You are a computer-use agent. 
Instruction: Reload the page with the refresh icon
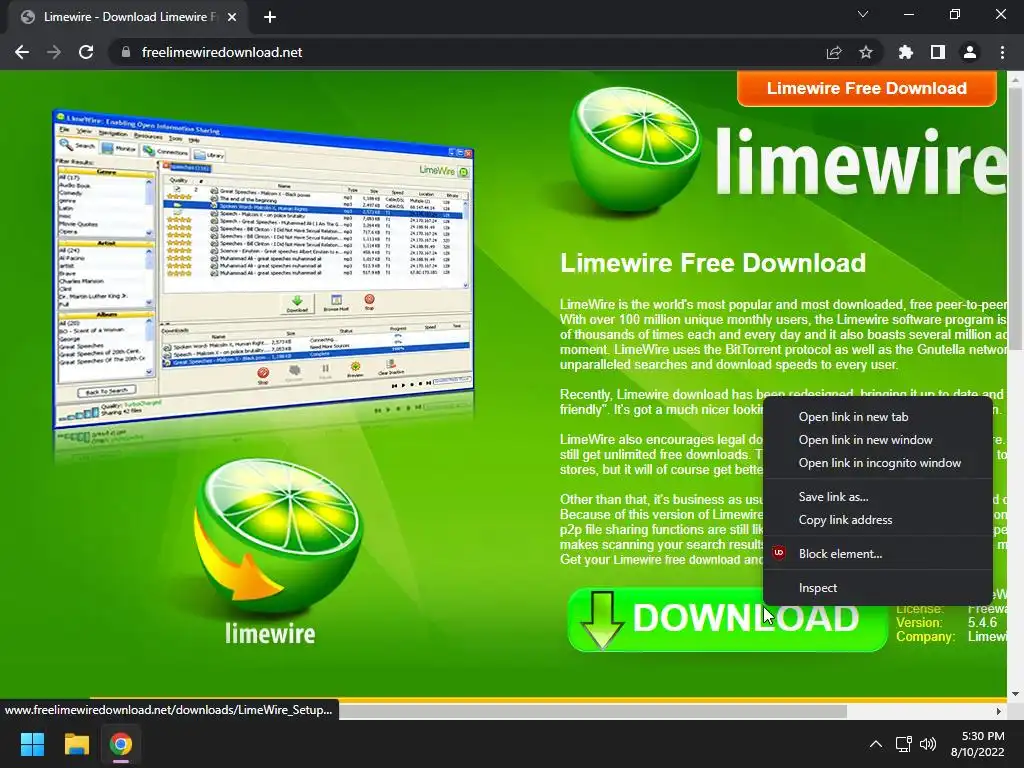[86, 52]
